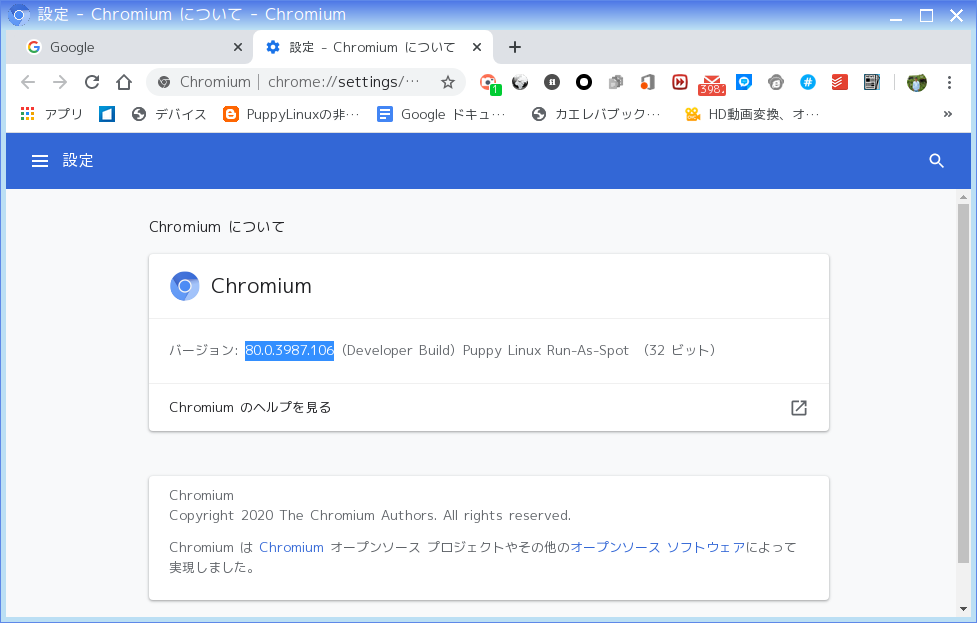The height and width of the screenshot is (623, 977).
Task: Open the black ring extension icon
Action: pyautogui.click(x=584, y=82)
